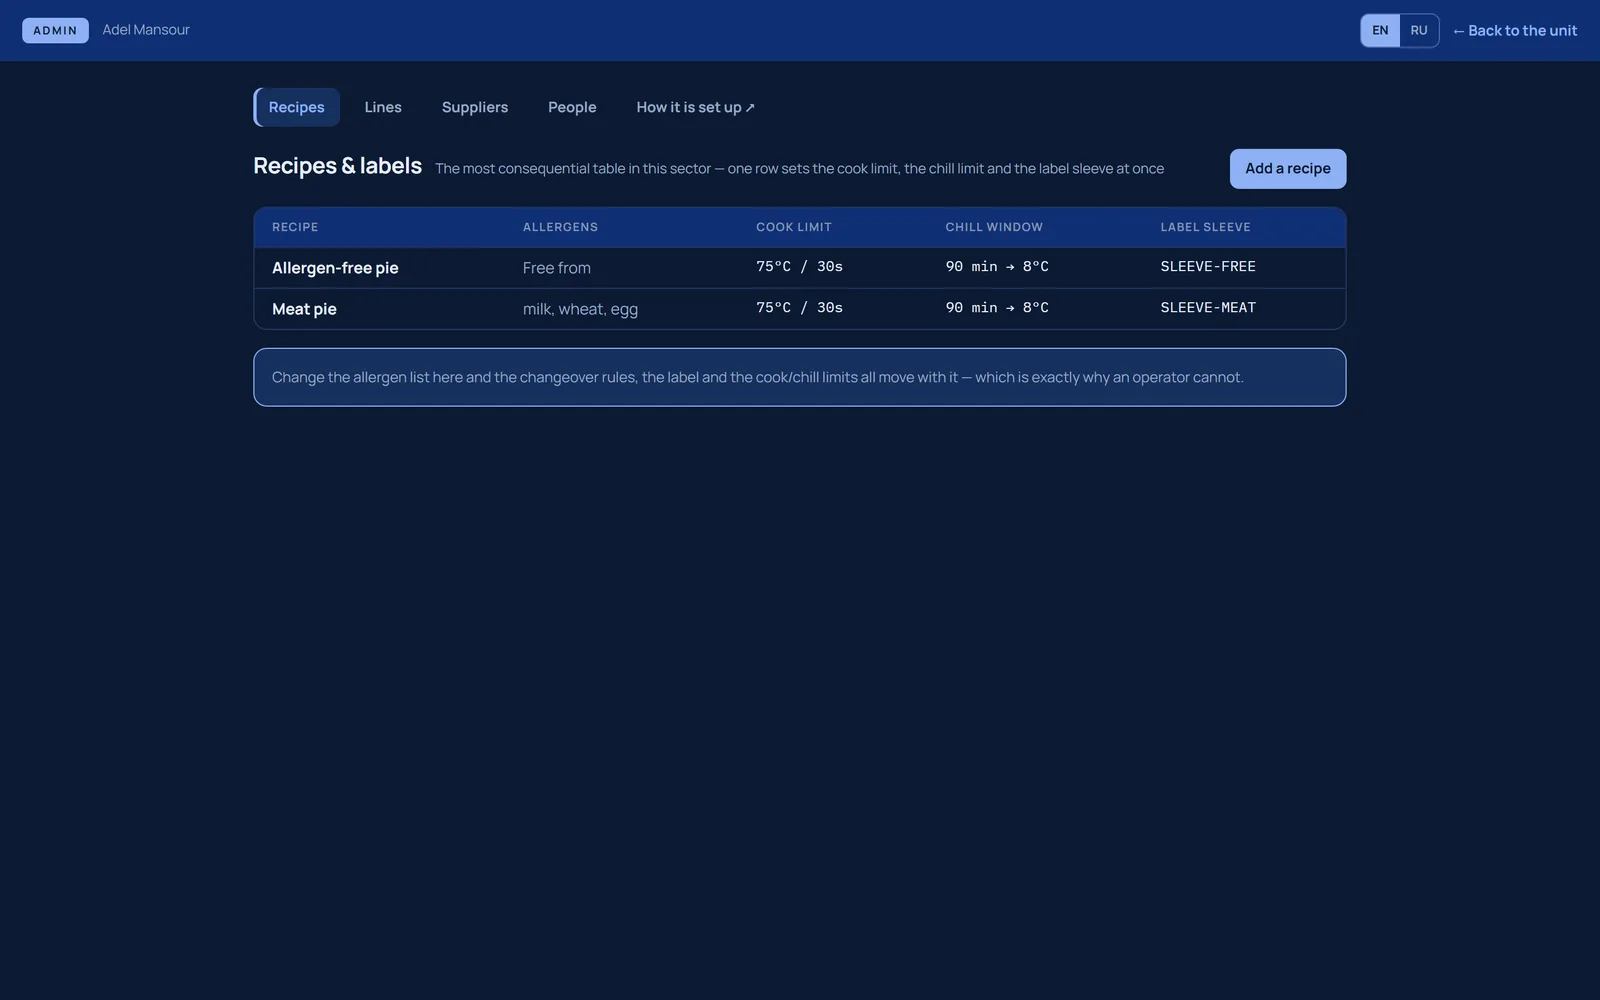Click the milk, wheat, egg allergens cell
The height and width of the screenshot is (1000, 1600).
pos(580,309)
